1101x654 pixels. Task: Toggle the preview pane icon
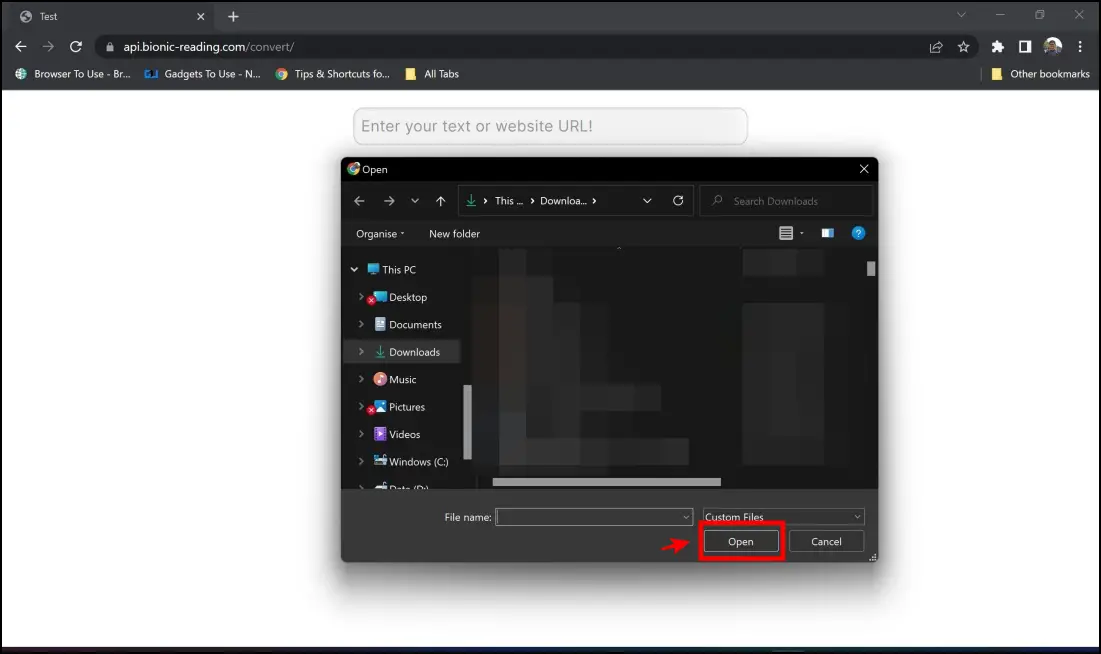(828, 233)
